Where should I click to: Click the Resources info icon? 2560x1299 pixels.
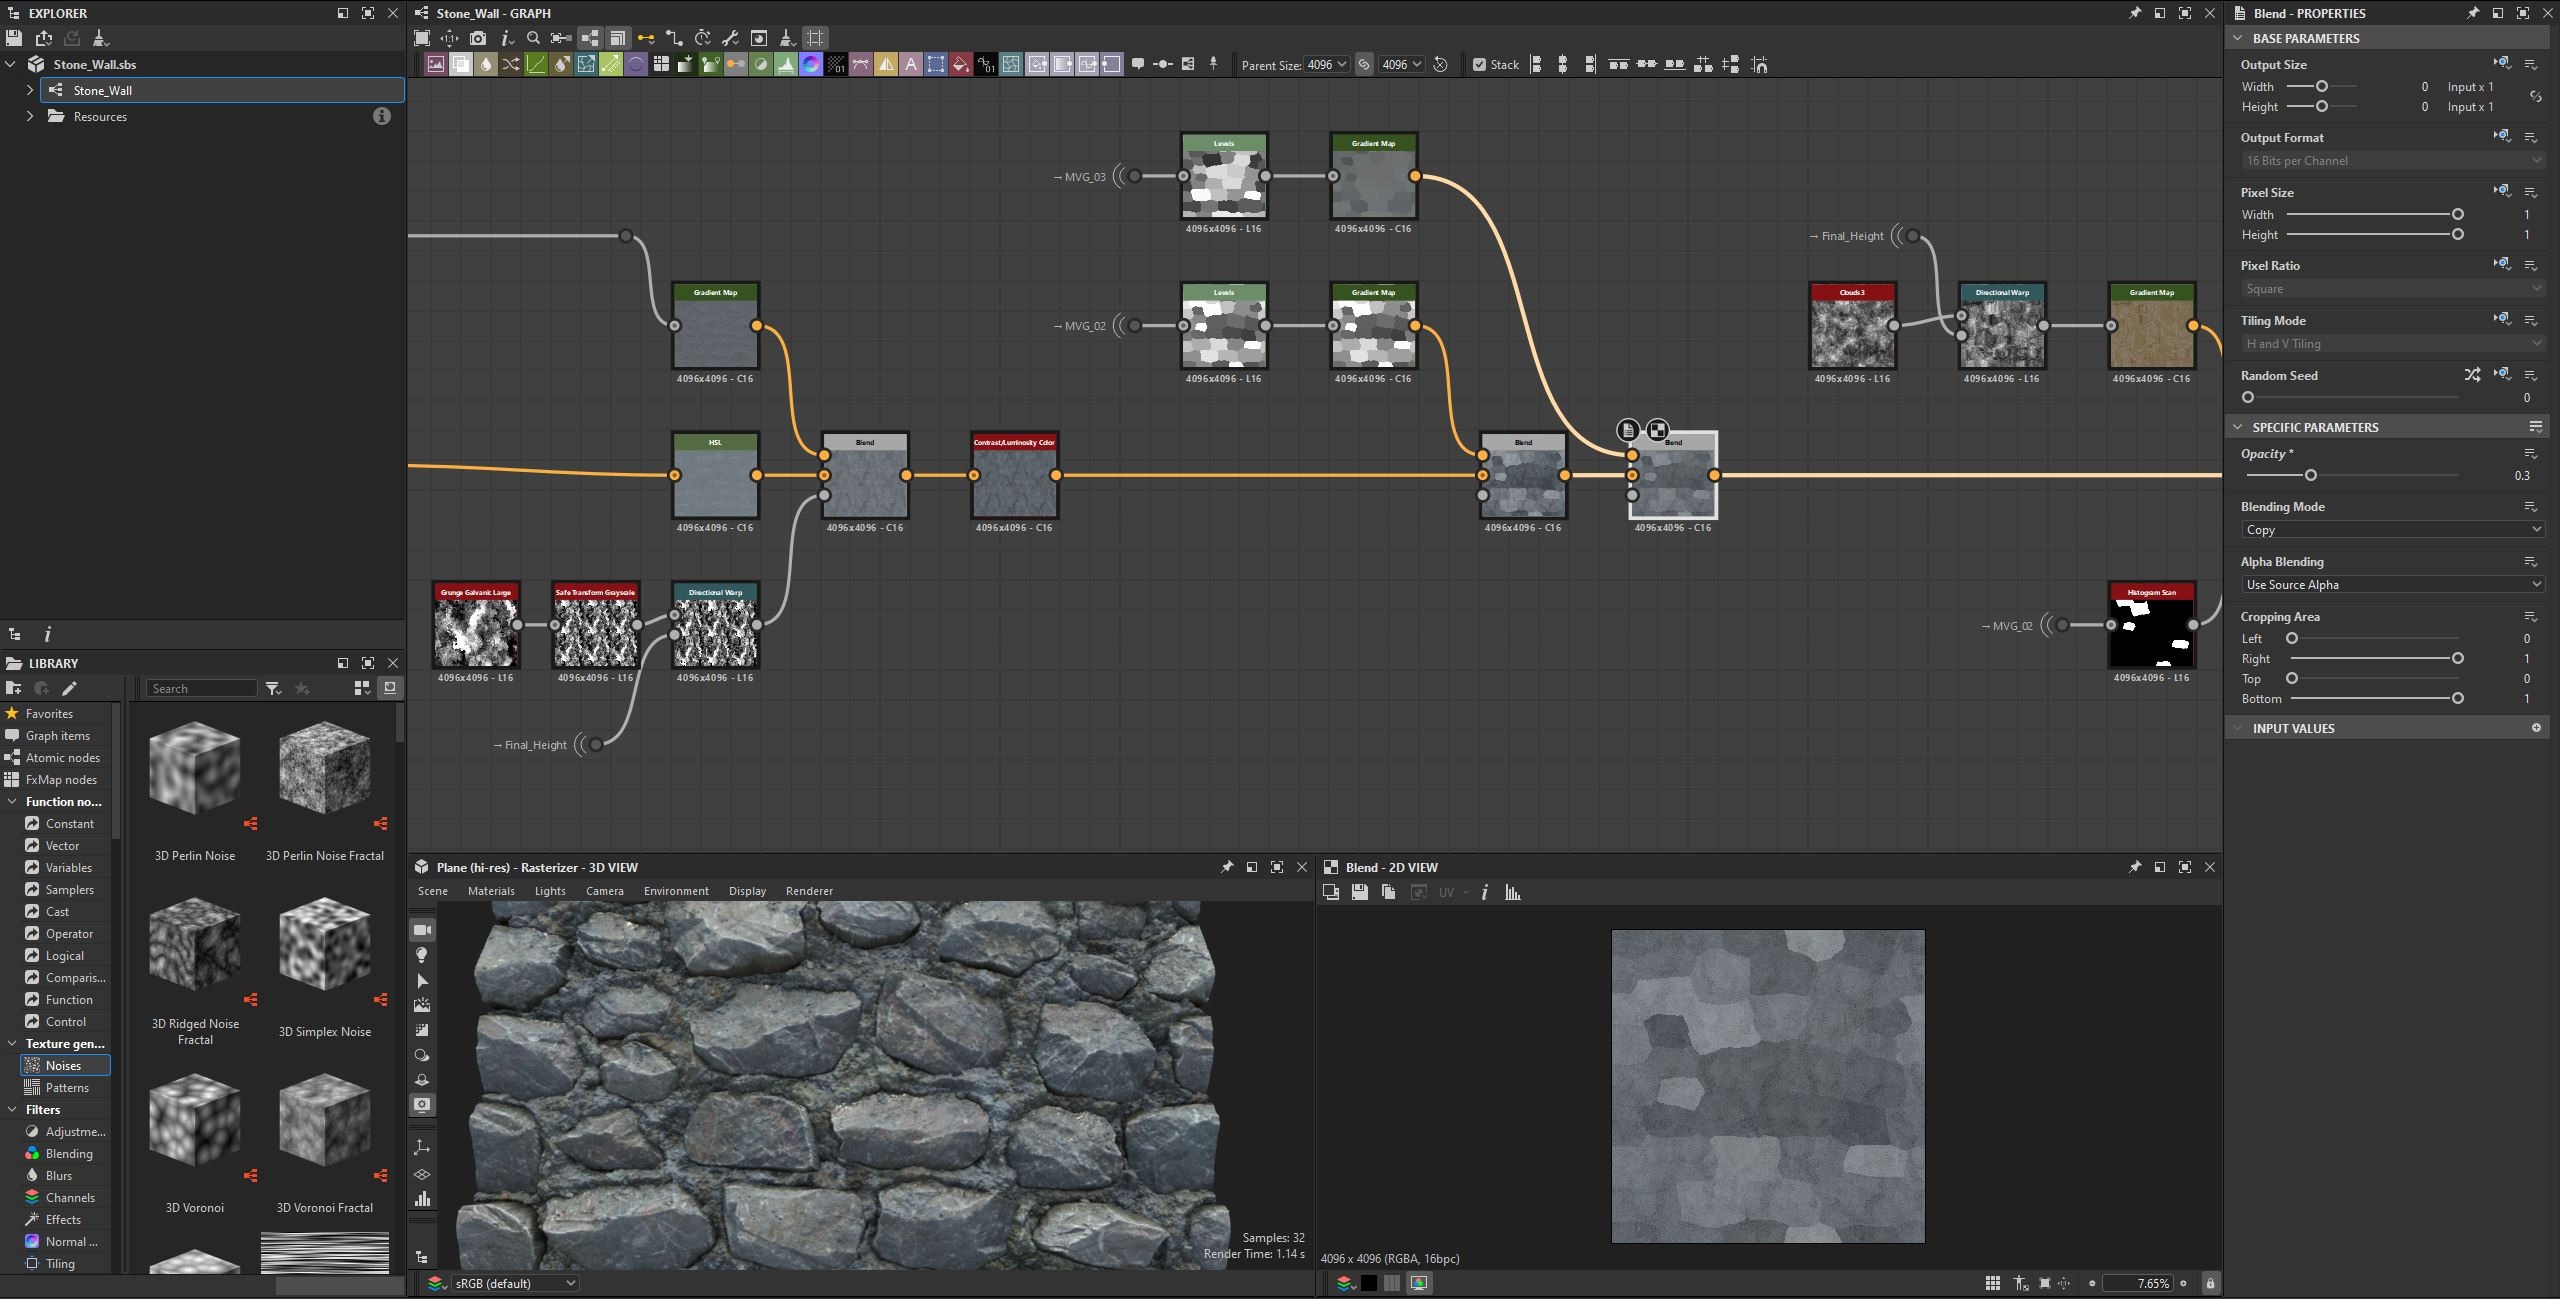click(381, 116)
